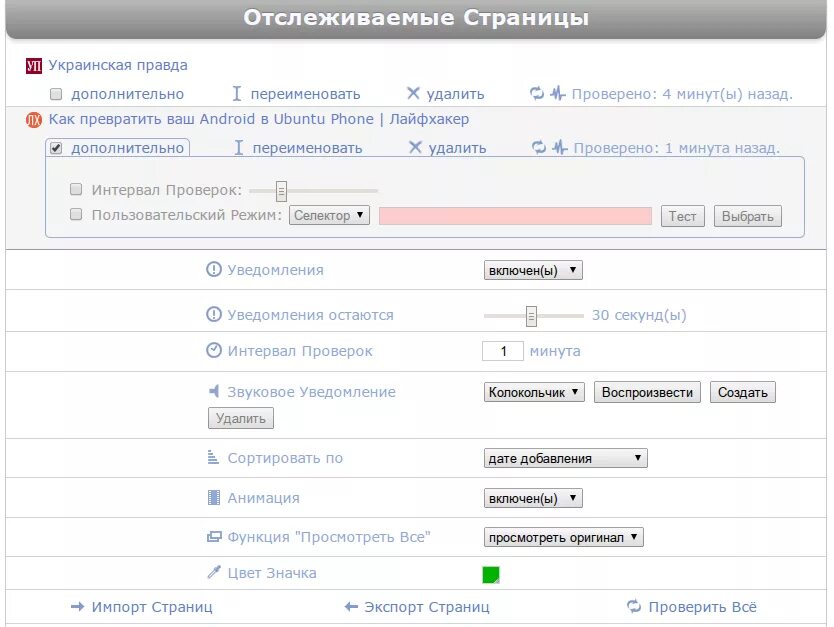Click left arrow icon of Экспорт Страниц
834x627 pixels.
351,607
